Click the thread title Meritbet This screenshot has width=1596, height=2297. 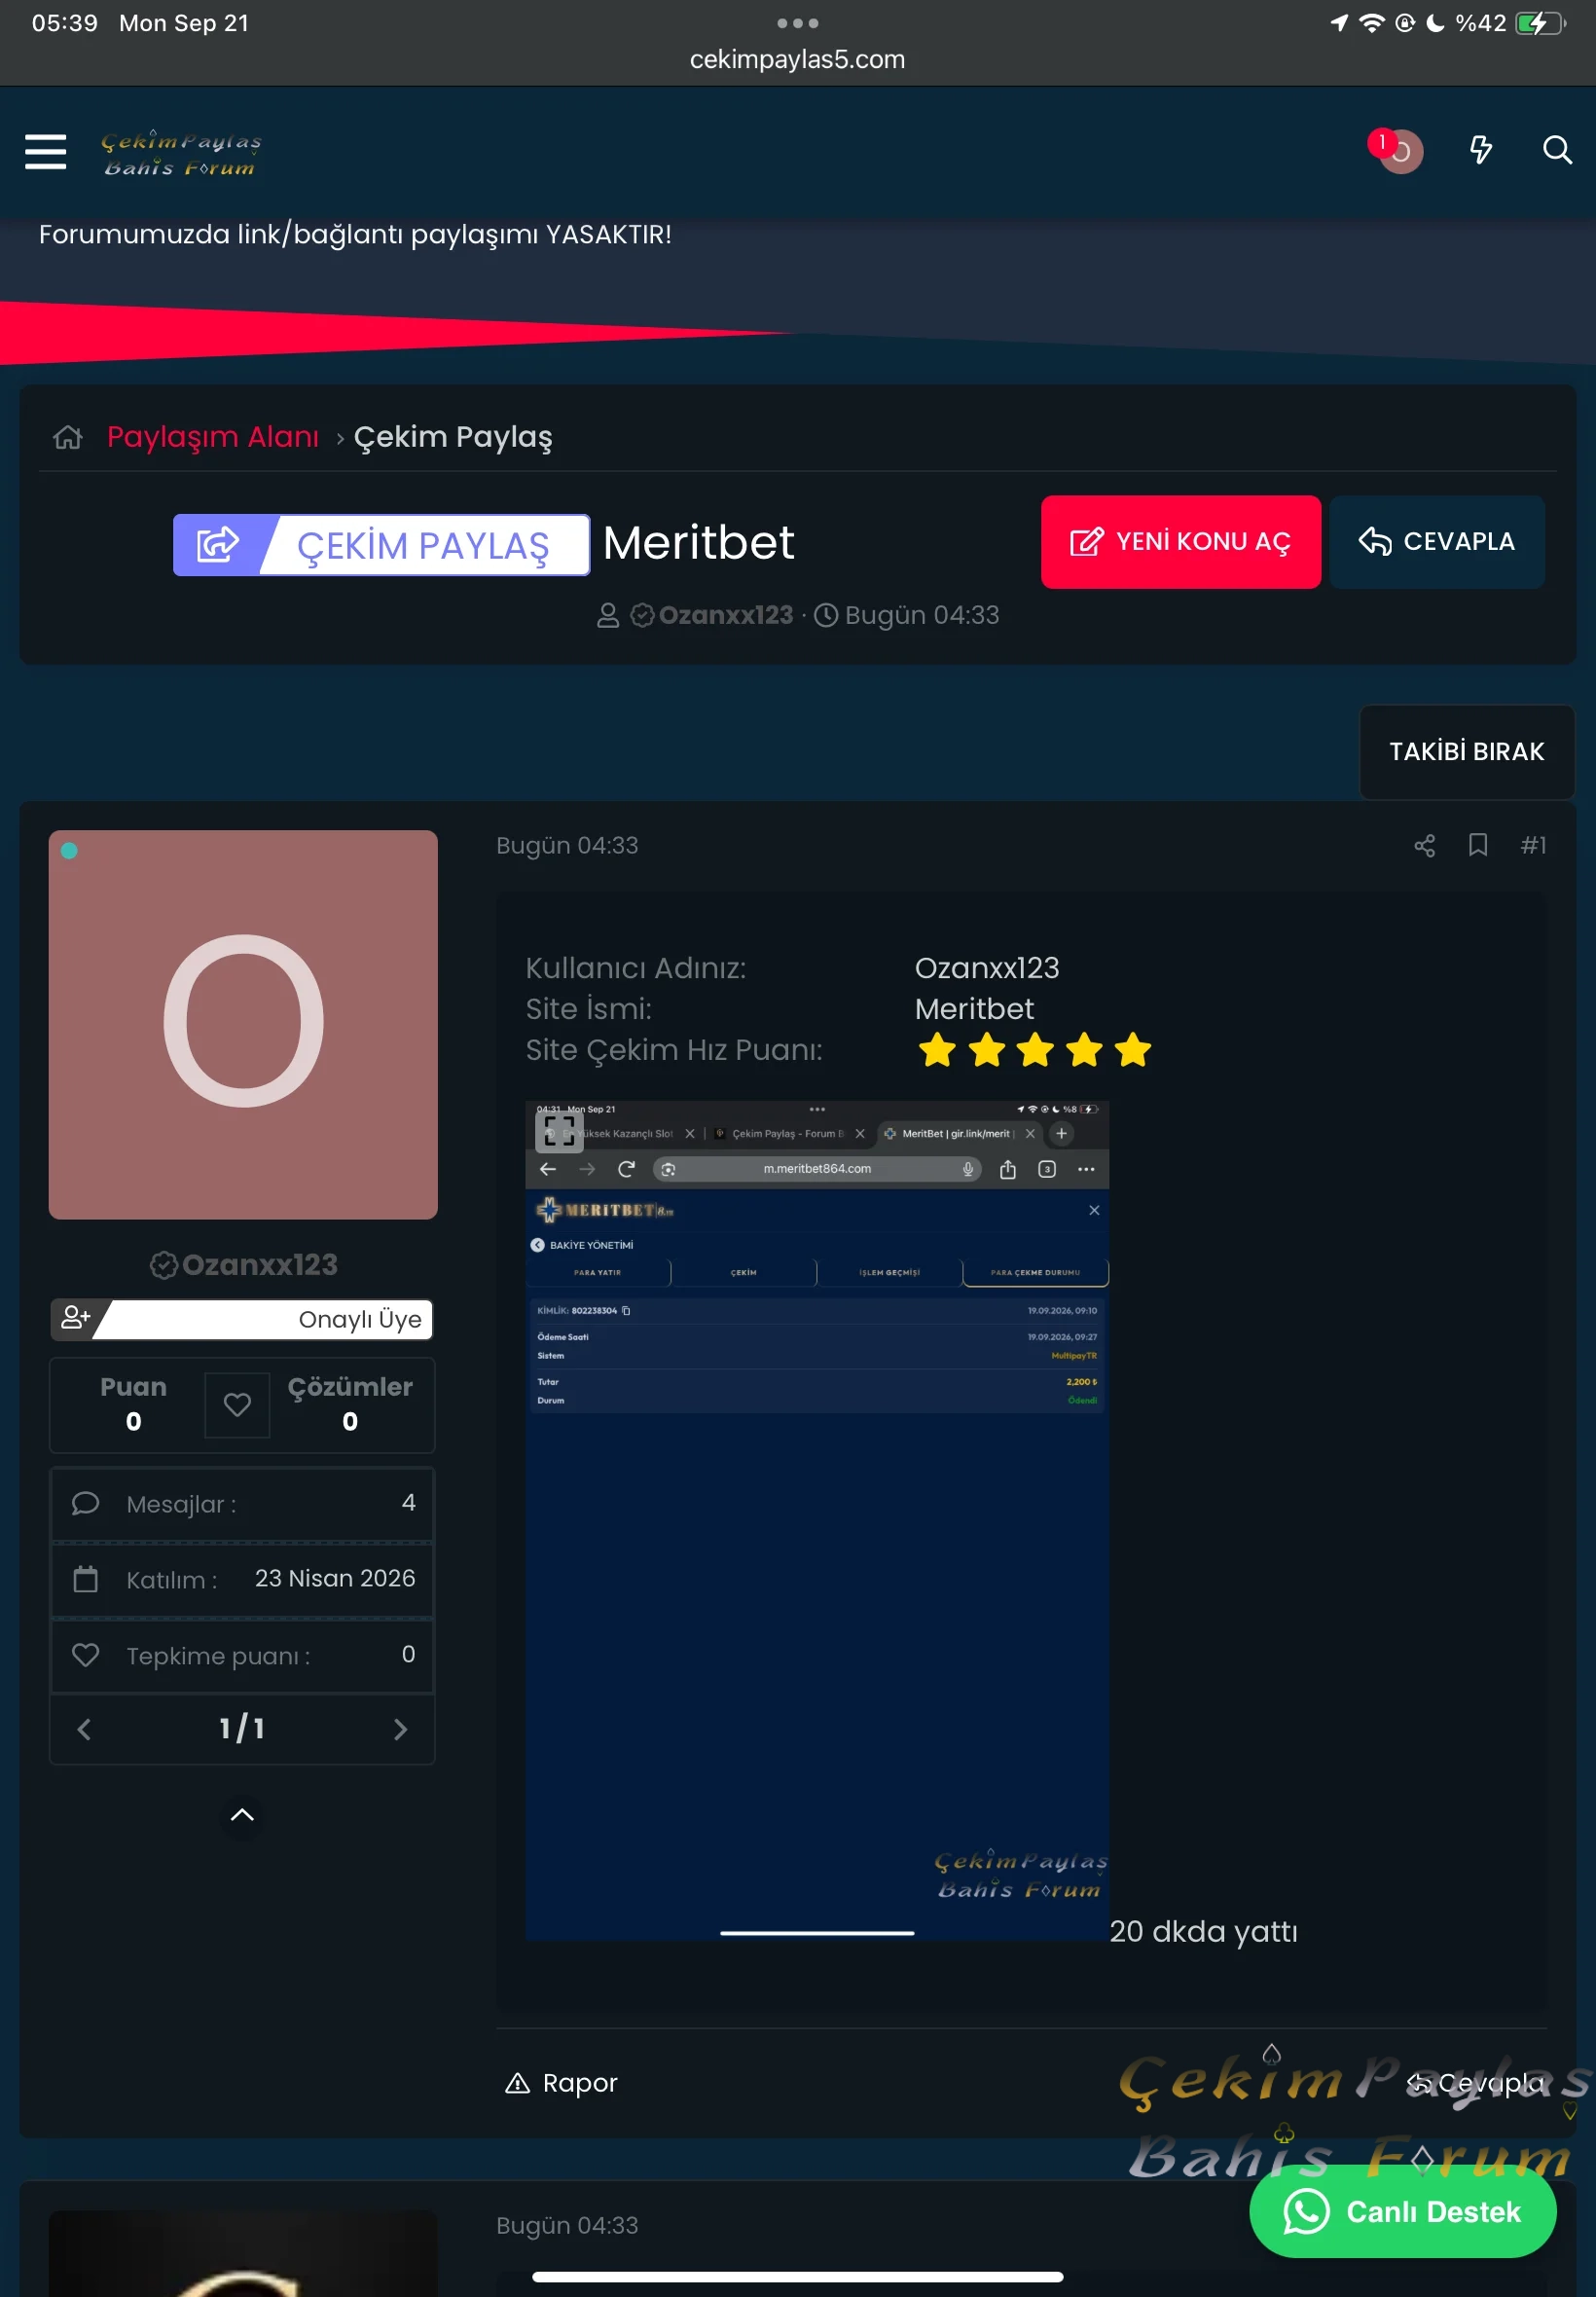tap(698, 543)
